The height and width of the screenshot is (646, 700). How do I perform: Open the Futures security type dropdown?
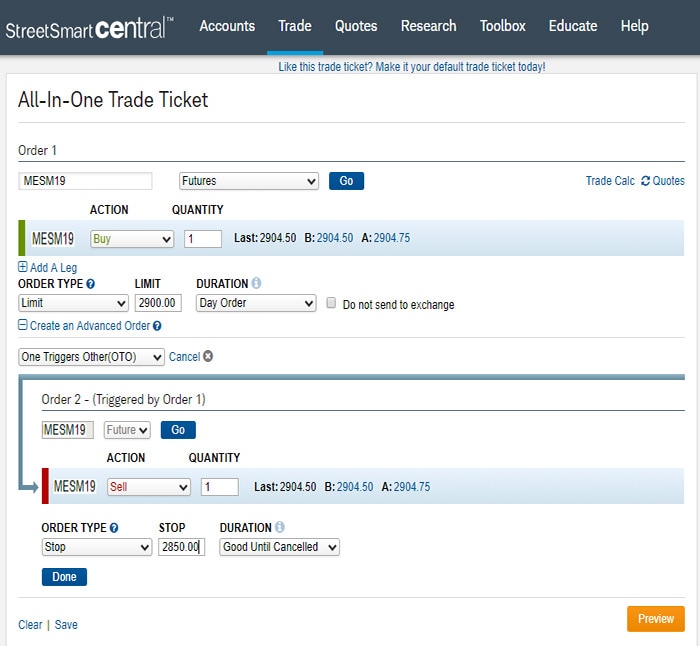[x=248, y=181]
